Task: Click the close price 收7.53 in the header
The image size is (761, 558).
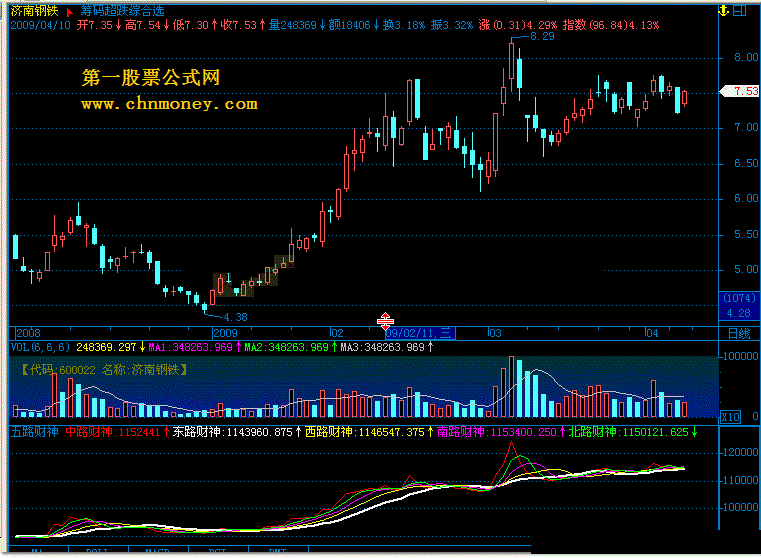Action: coord(239,25)
